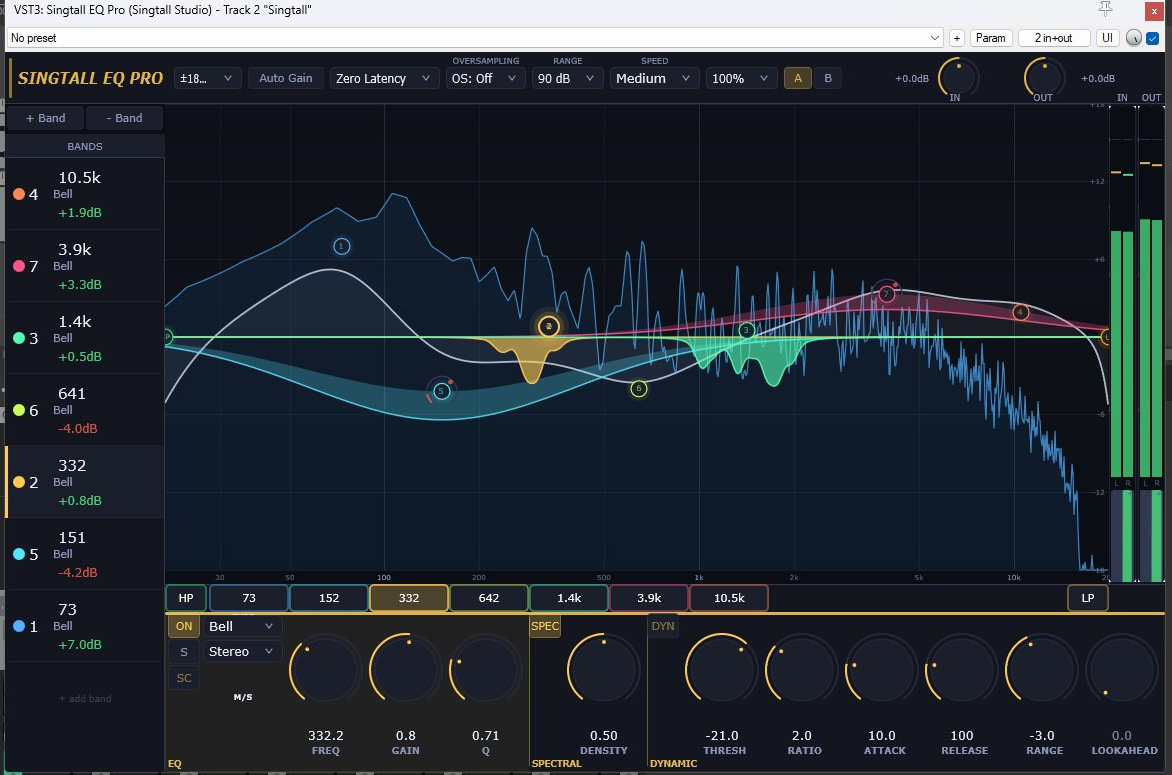Click the DENSITY knob
Viewport: 1172px width, 775px height.
coord(603,669)
